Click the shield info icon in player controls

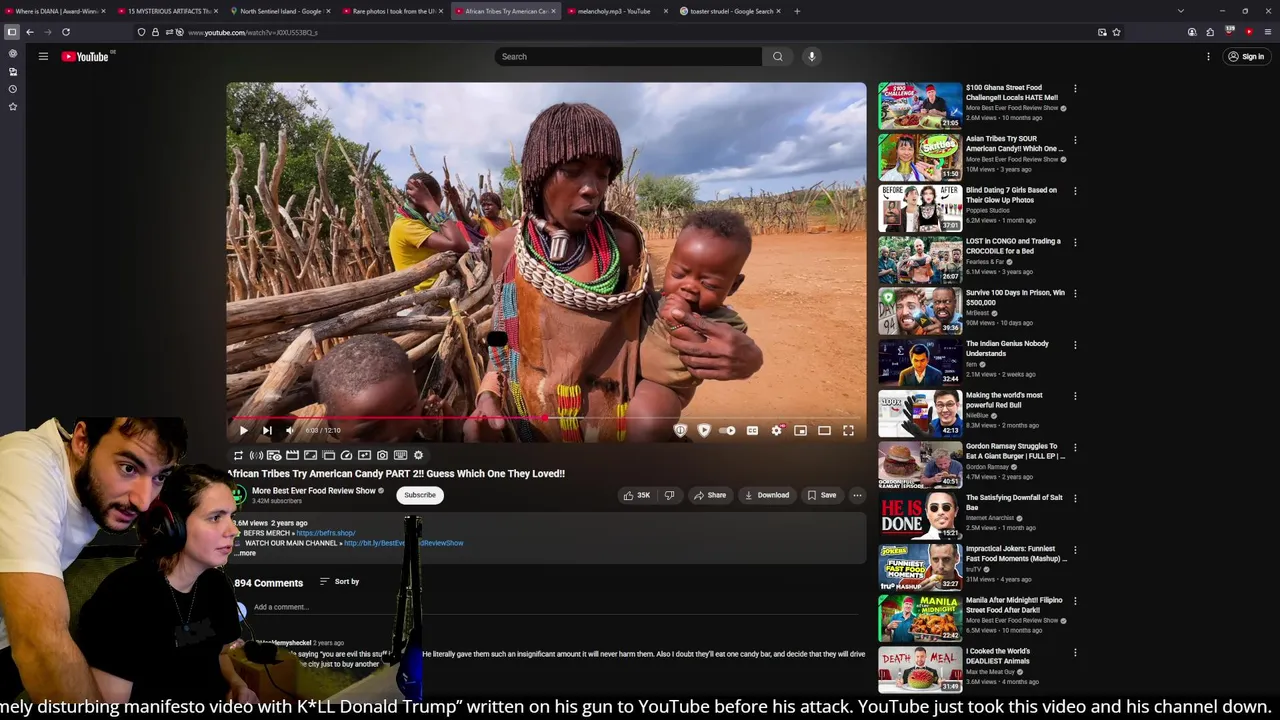[x=680, y=430]
